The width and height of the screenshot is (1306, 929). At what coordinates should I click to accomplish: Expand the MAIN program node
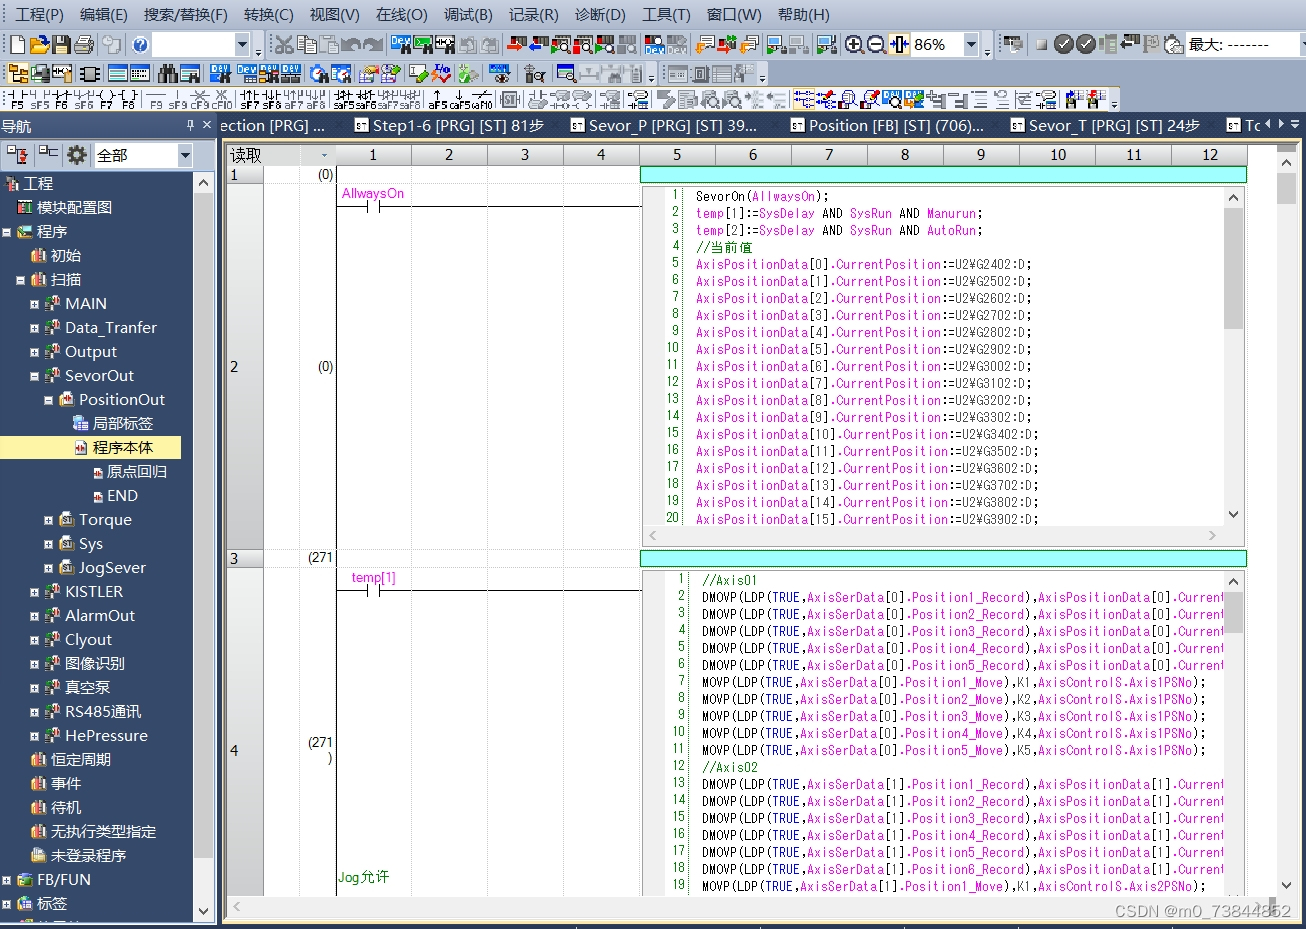click(34, 304)
